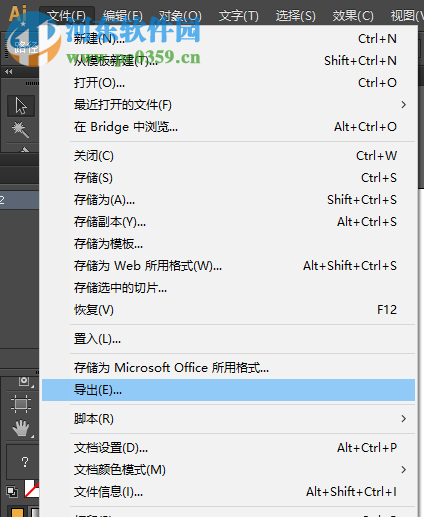Open the 对象(O) menu
The width and height of the screenshot is (424, 517).
tap(180, 16)
